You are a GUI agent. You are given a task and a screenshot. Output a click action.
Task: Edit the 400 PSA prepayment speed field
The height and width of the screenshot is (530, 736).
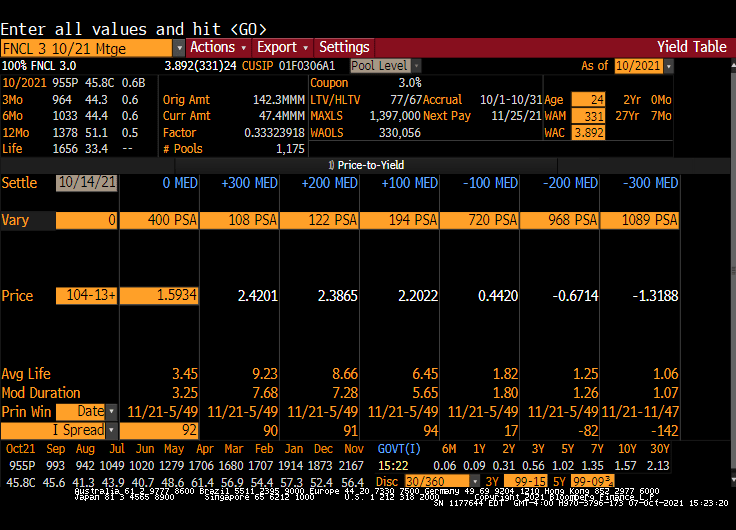pos(160,220)
